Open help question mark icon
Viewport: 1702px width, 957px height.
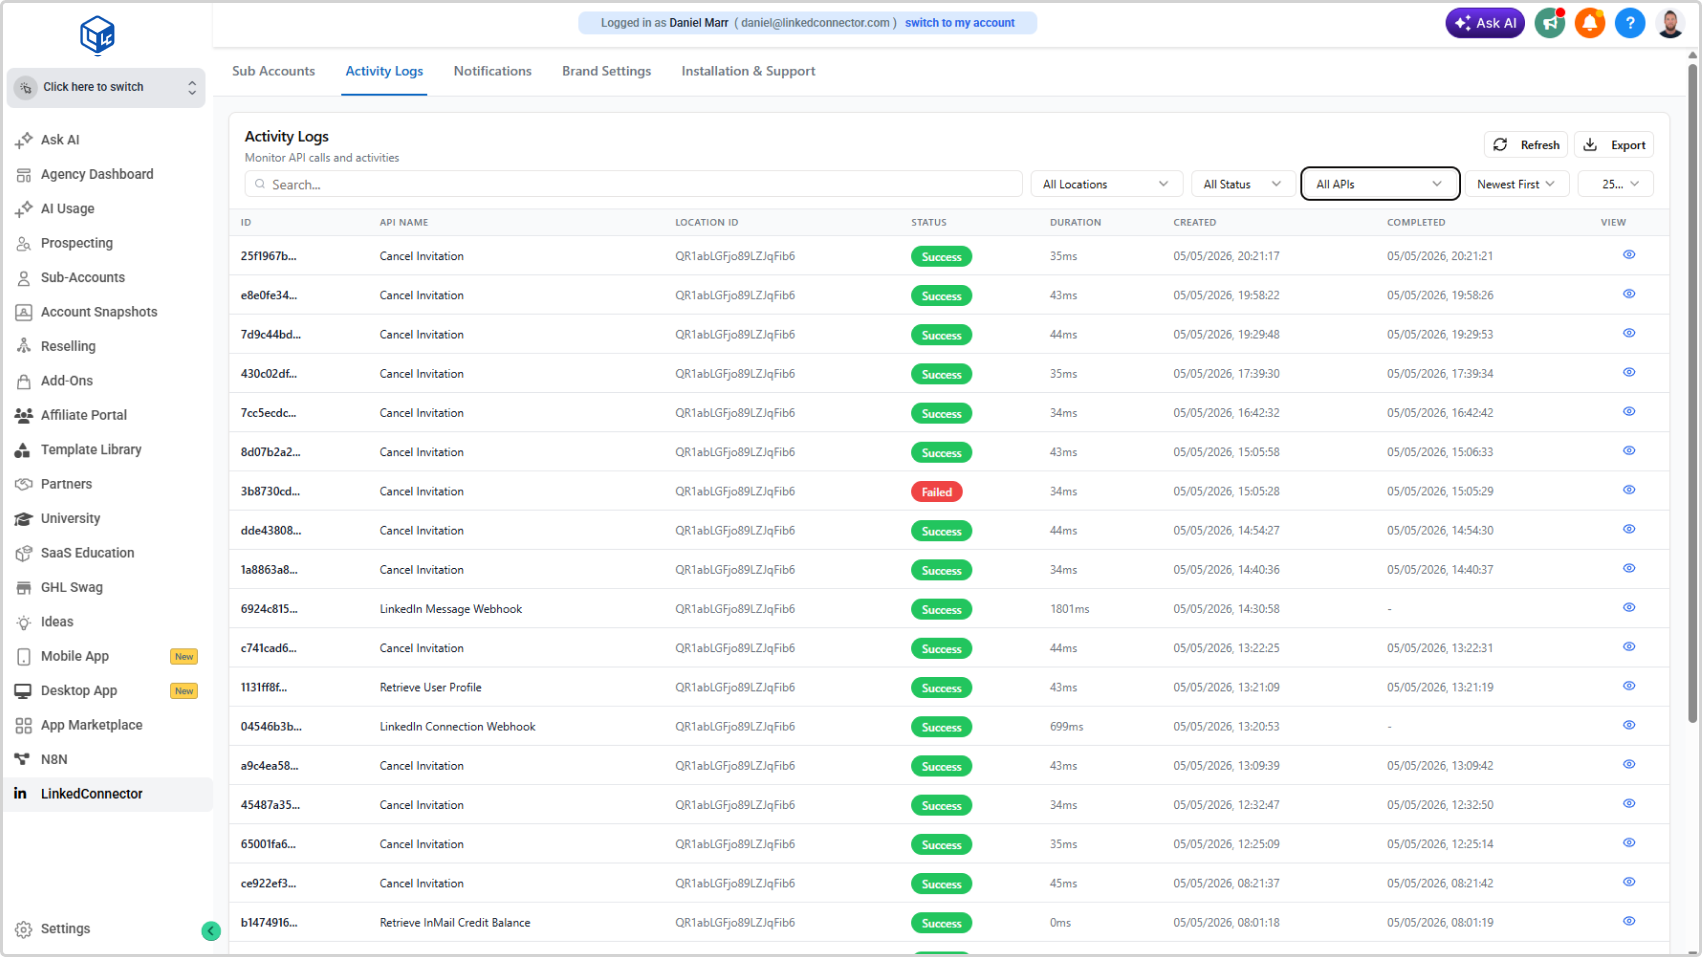pos(1630,23)
